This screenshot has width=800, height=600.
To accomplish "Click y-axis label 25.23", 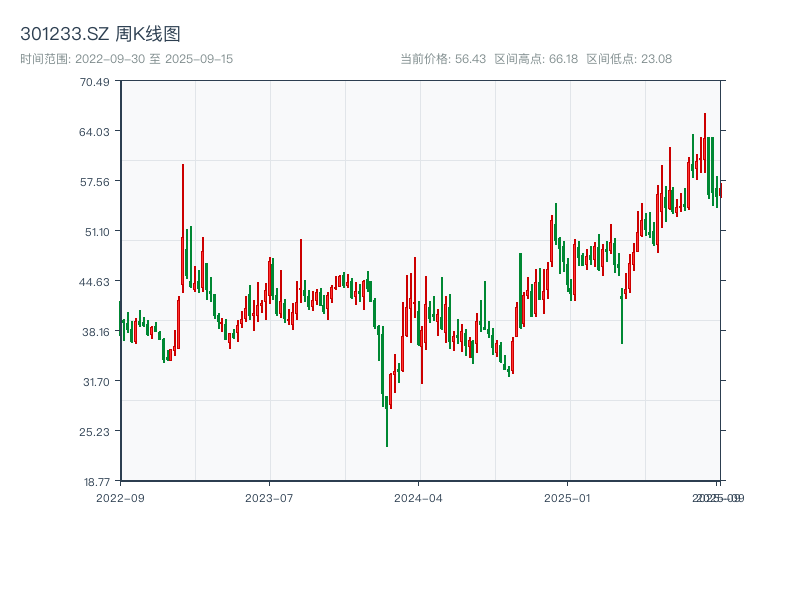I will pos(94,432).
